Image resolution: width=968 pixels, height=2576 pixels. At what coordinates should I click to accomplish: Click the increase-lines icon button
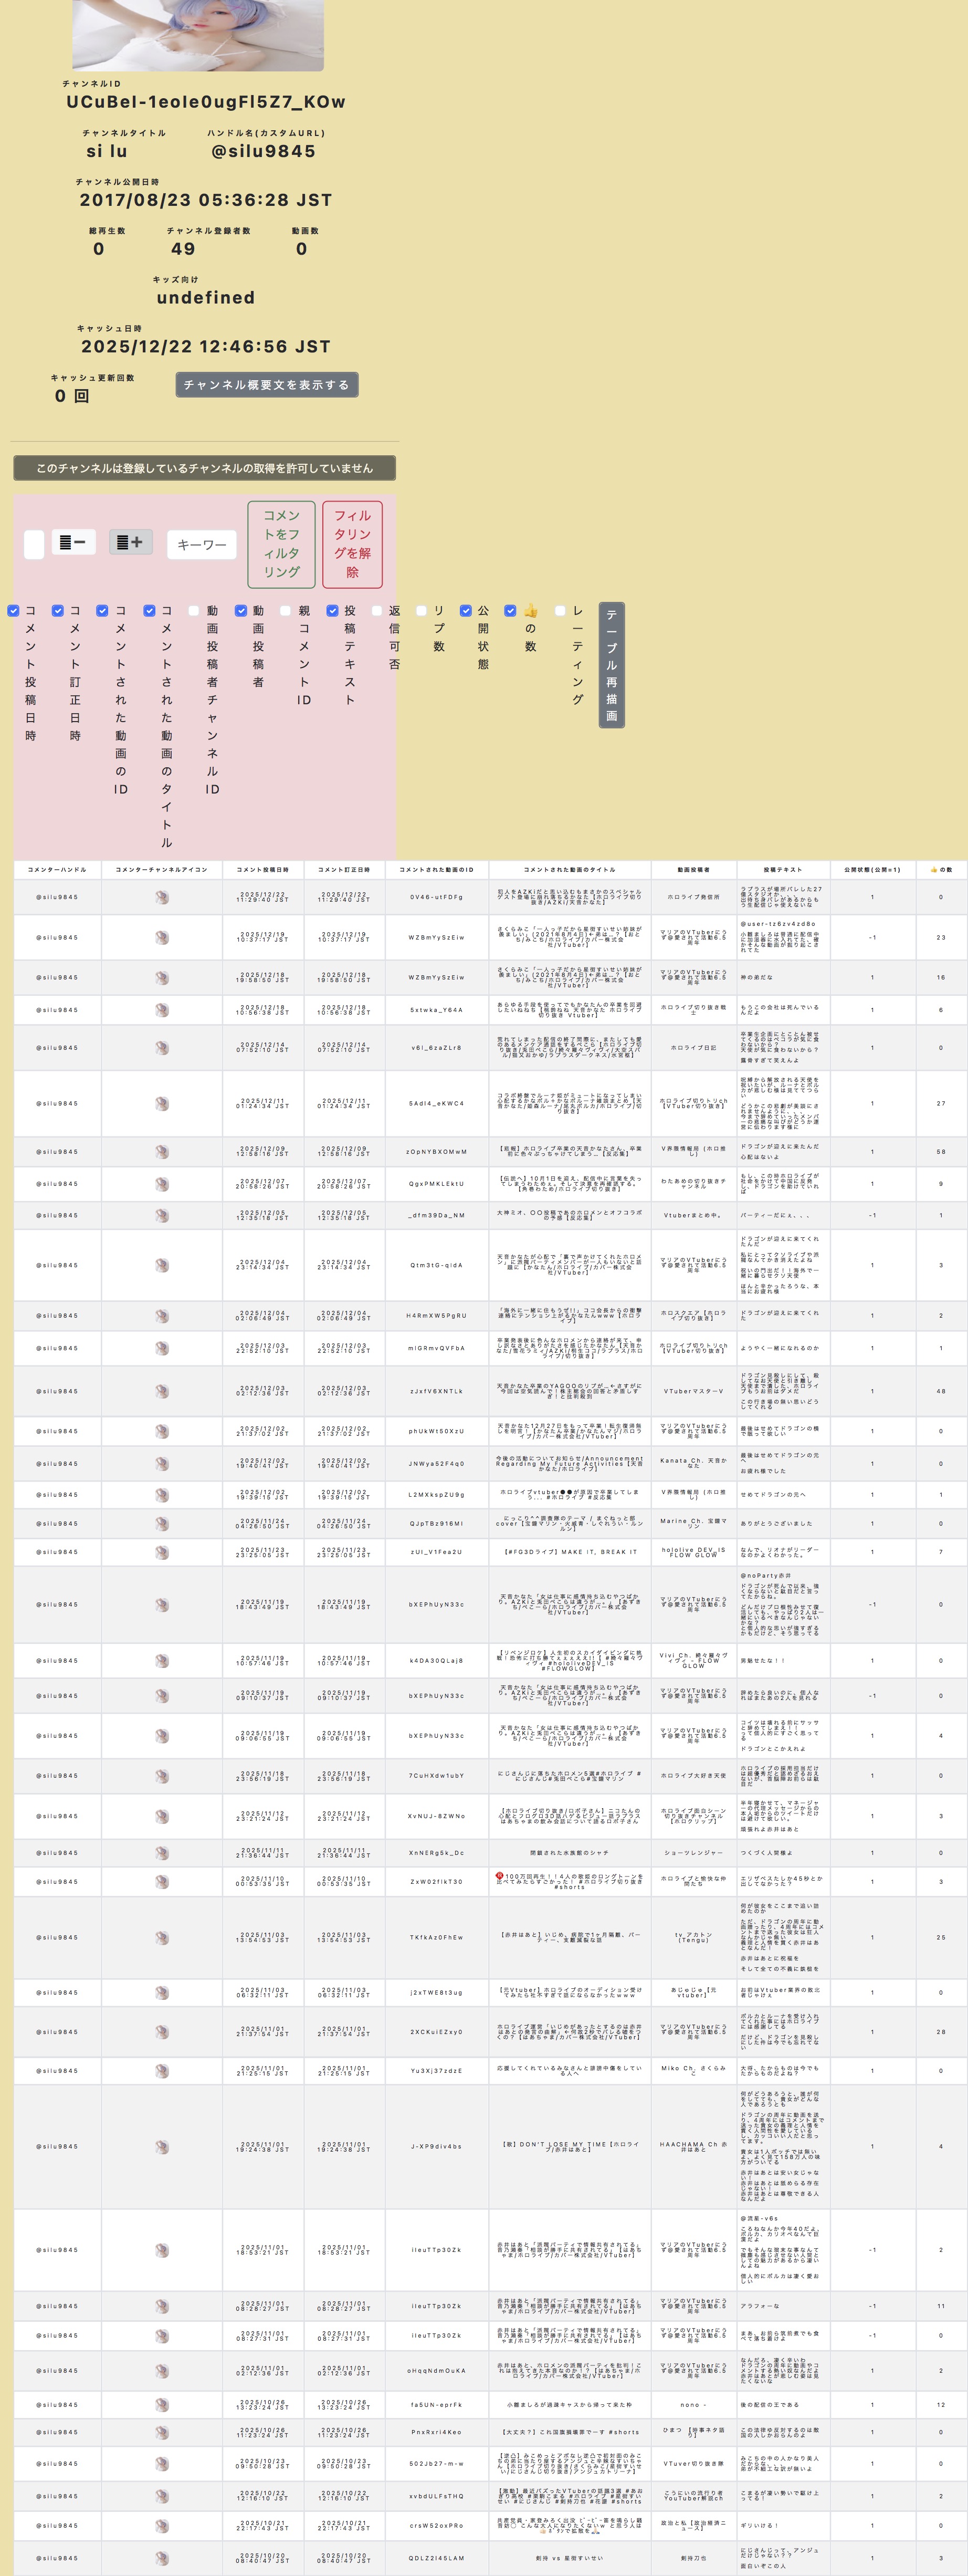click(130, 542)
